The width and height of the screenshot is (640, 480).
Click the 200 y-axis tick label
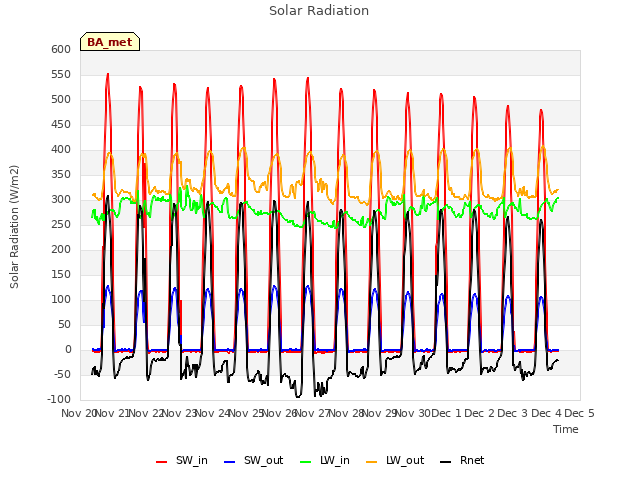(61, 249)
